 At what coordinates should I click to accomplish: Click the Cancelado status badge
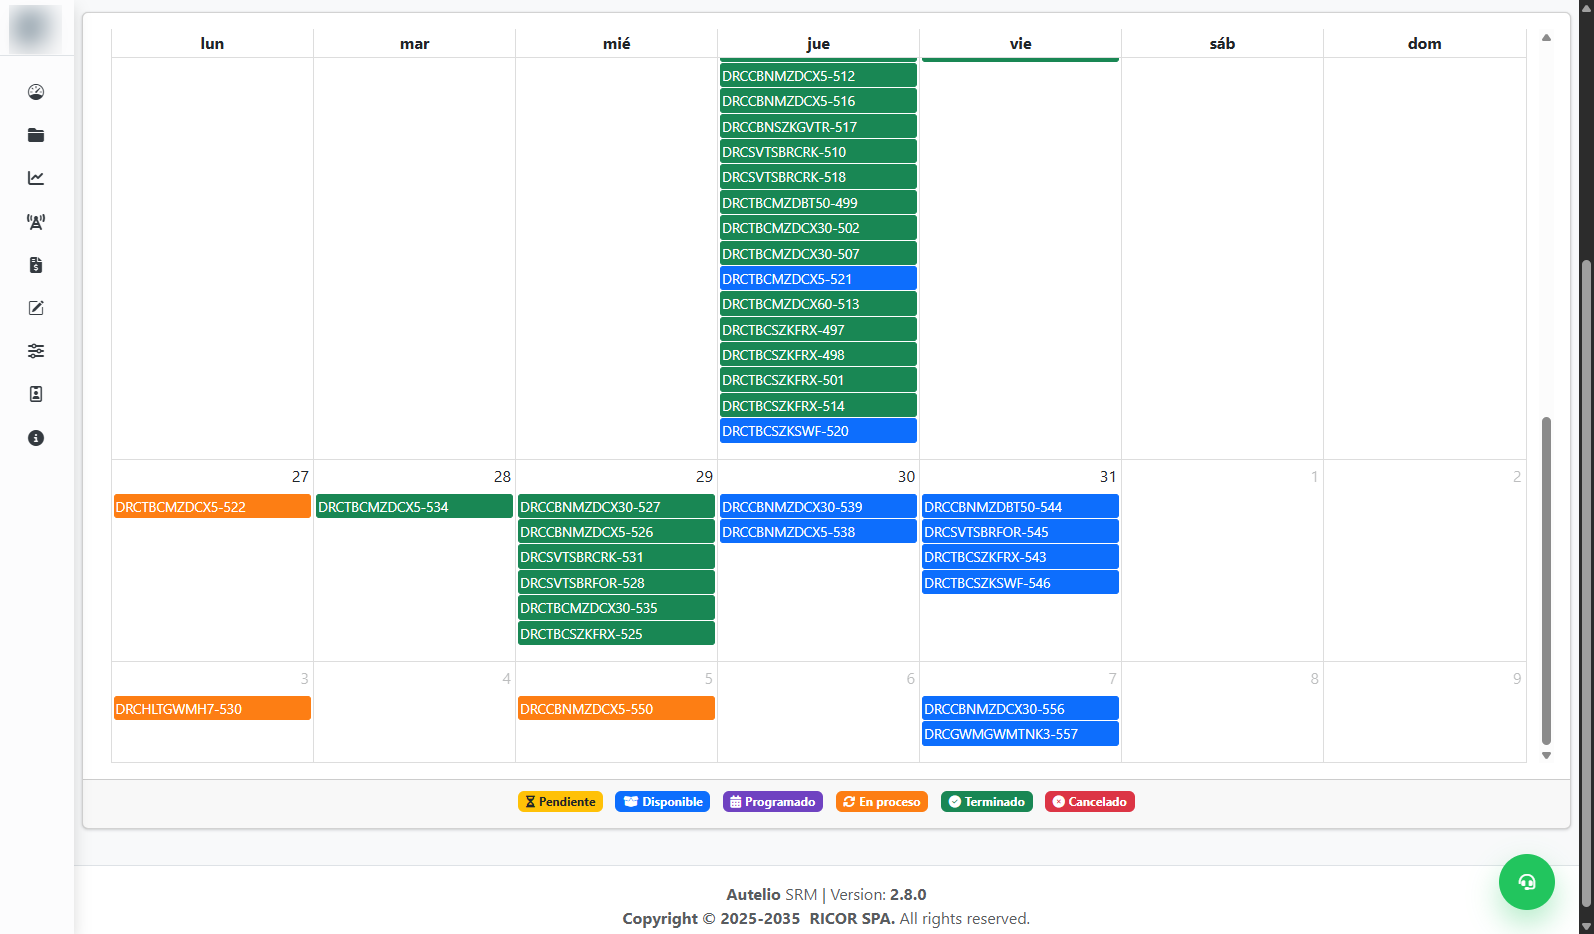point(1090,802)
